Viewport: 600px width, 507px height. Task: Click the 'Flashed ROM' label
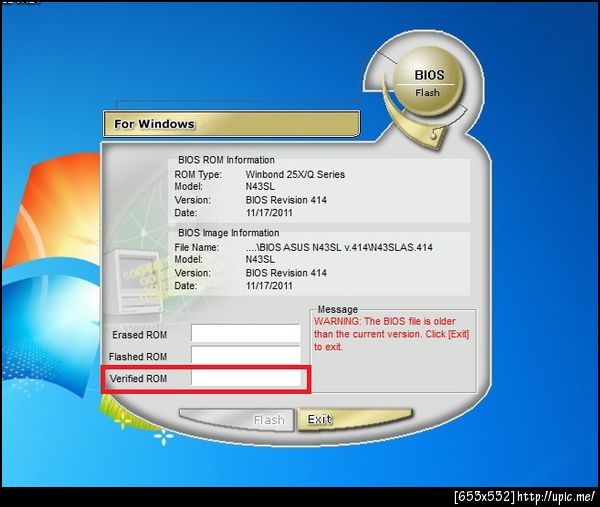138,357
